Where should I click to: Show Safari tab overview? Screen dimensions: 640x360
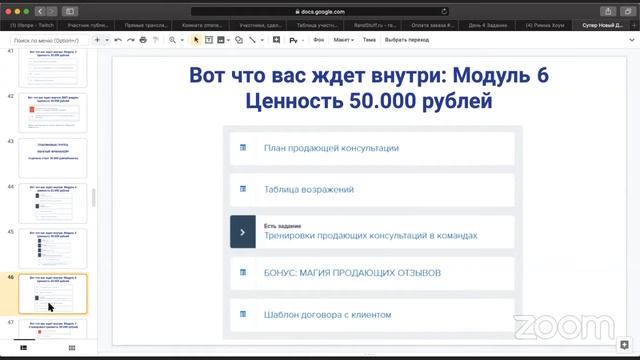[628, 11]
